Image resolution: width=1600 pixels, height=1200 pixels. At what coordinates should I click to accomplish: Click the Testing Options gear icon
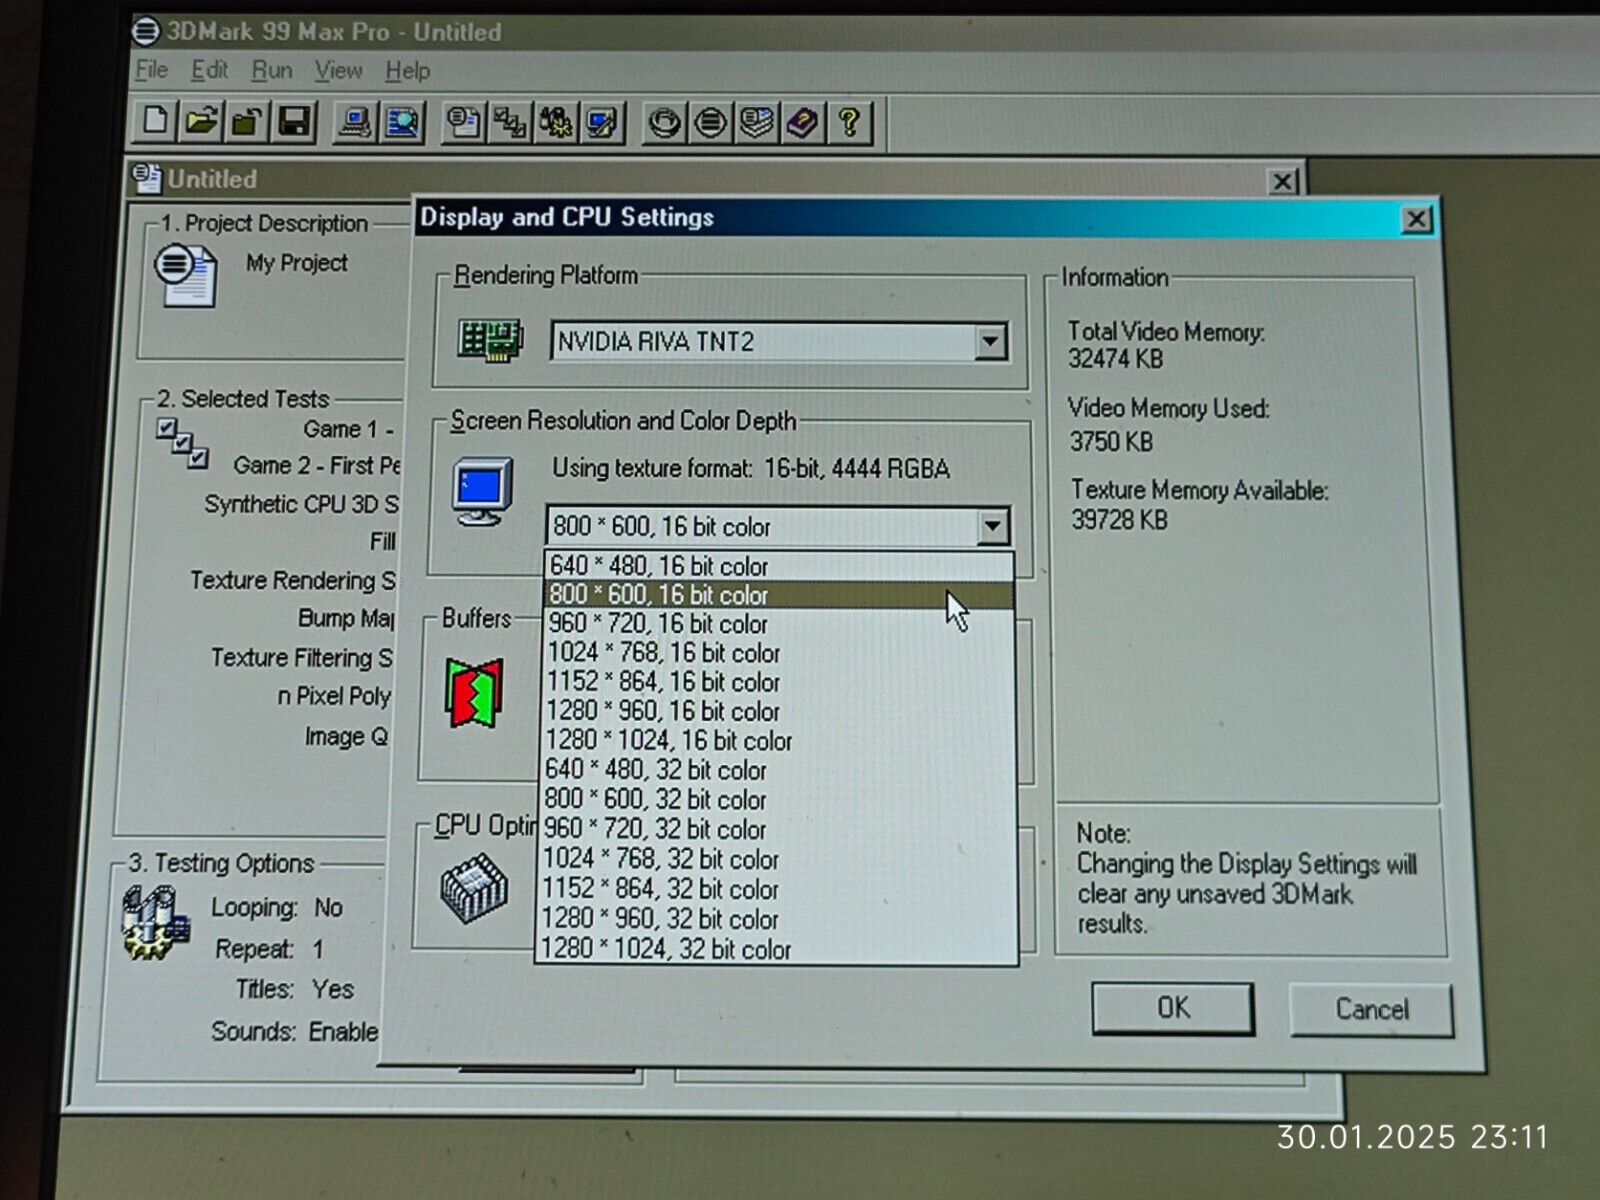click(x=155, y=922)
